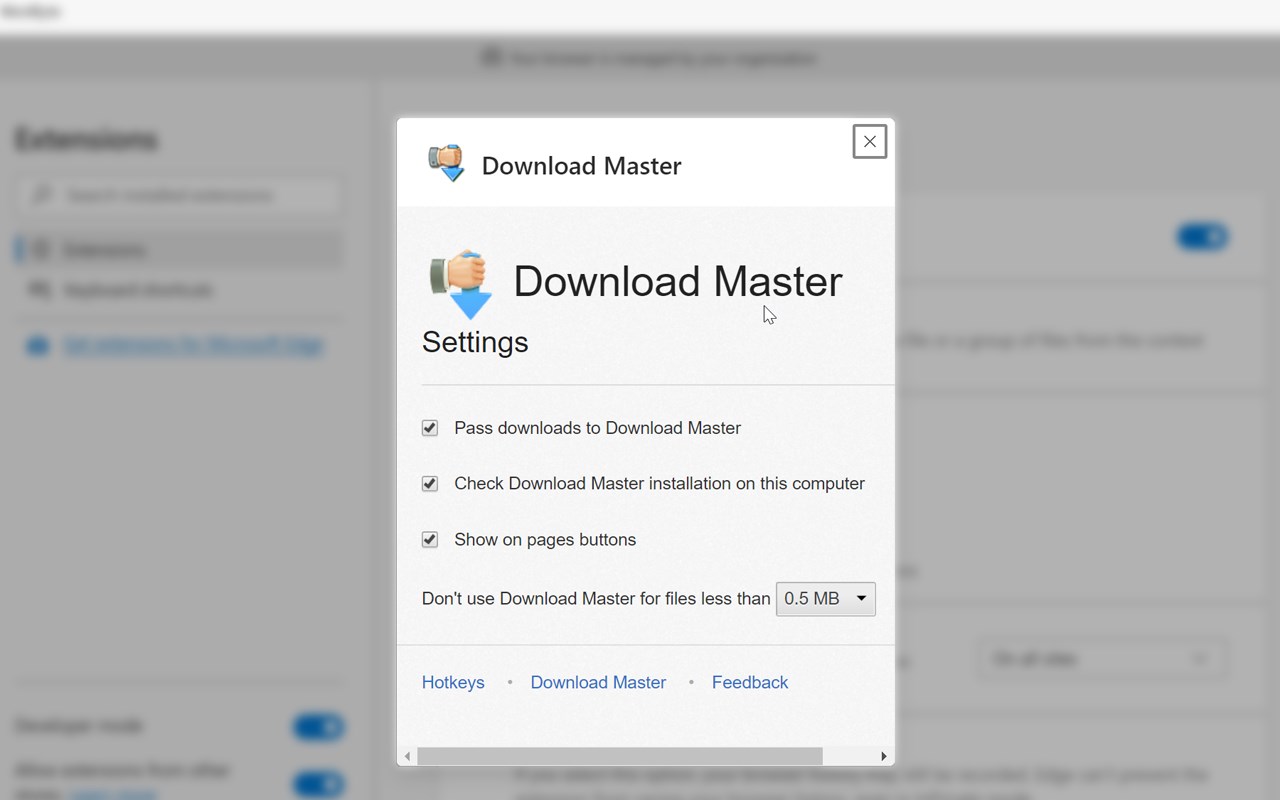Close the Download Master options dialog
This screenshot has height=800, width=1280.
click(869, 142)
